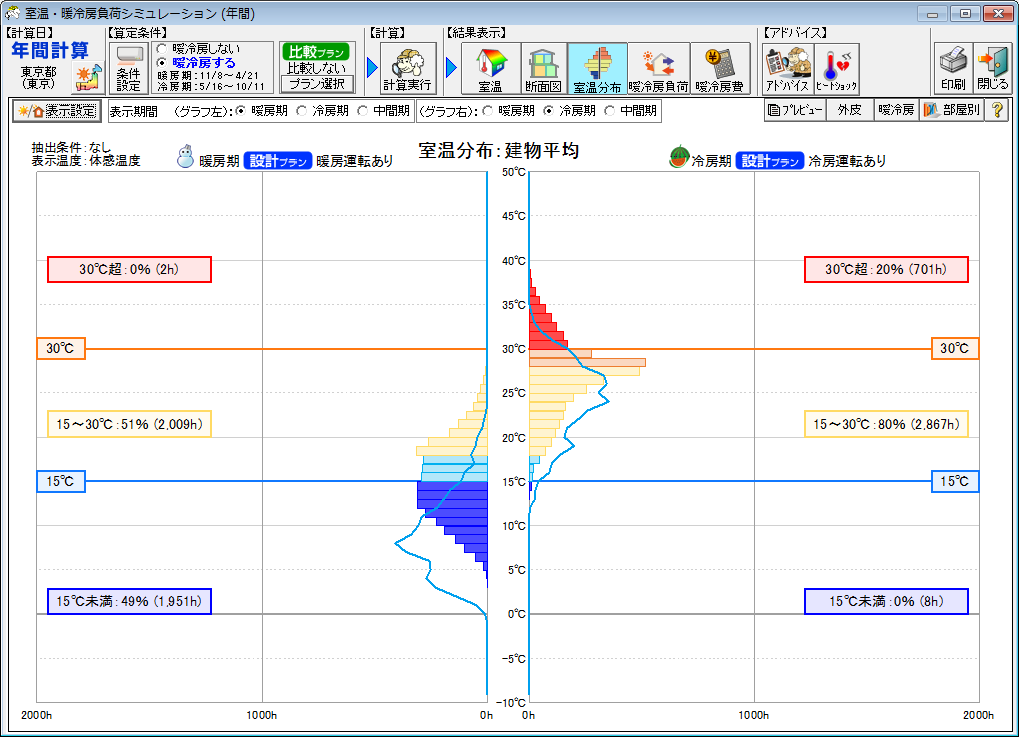The width and height of the screenshot is (1019, 737).
Task: Click the 暖冷房 button on right toolbar
Action: pyautogui.click(x=896, y=110)
